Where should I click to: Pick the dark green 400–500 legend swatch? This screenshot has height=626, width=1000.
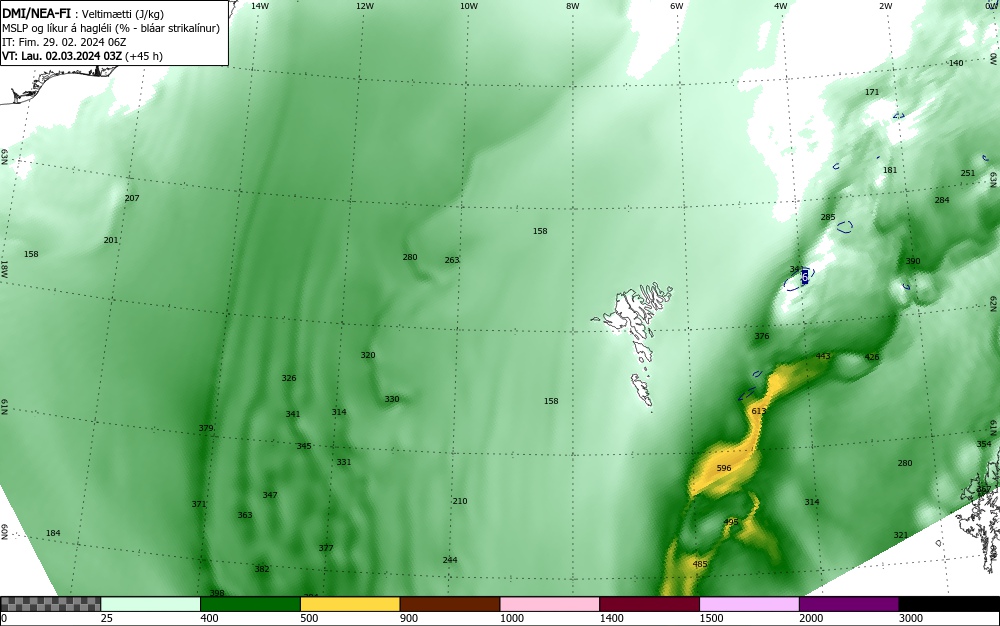pyautogui.click(x=250, y=604)
